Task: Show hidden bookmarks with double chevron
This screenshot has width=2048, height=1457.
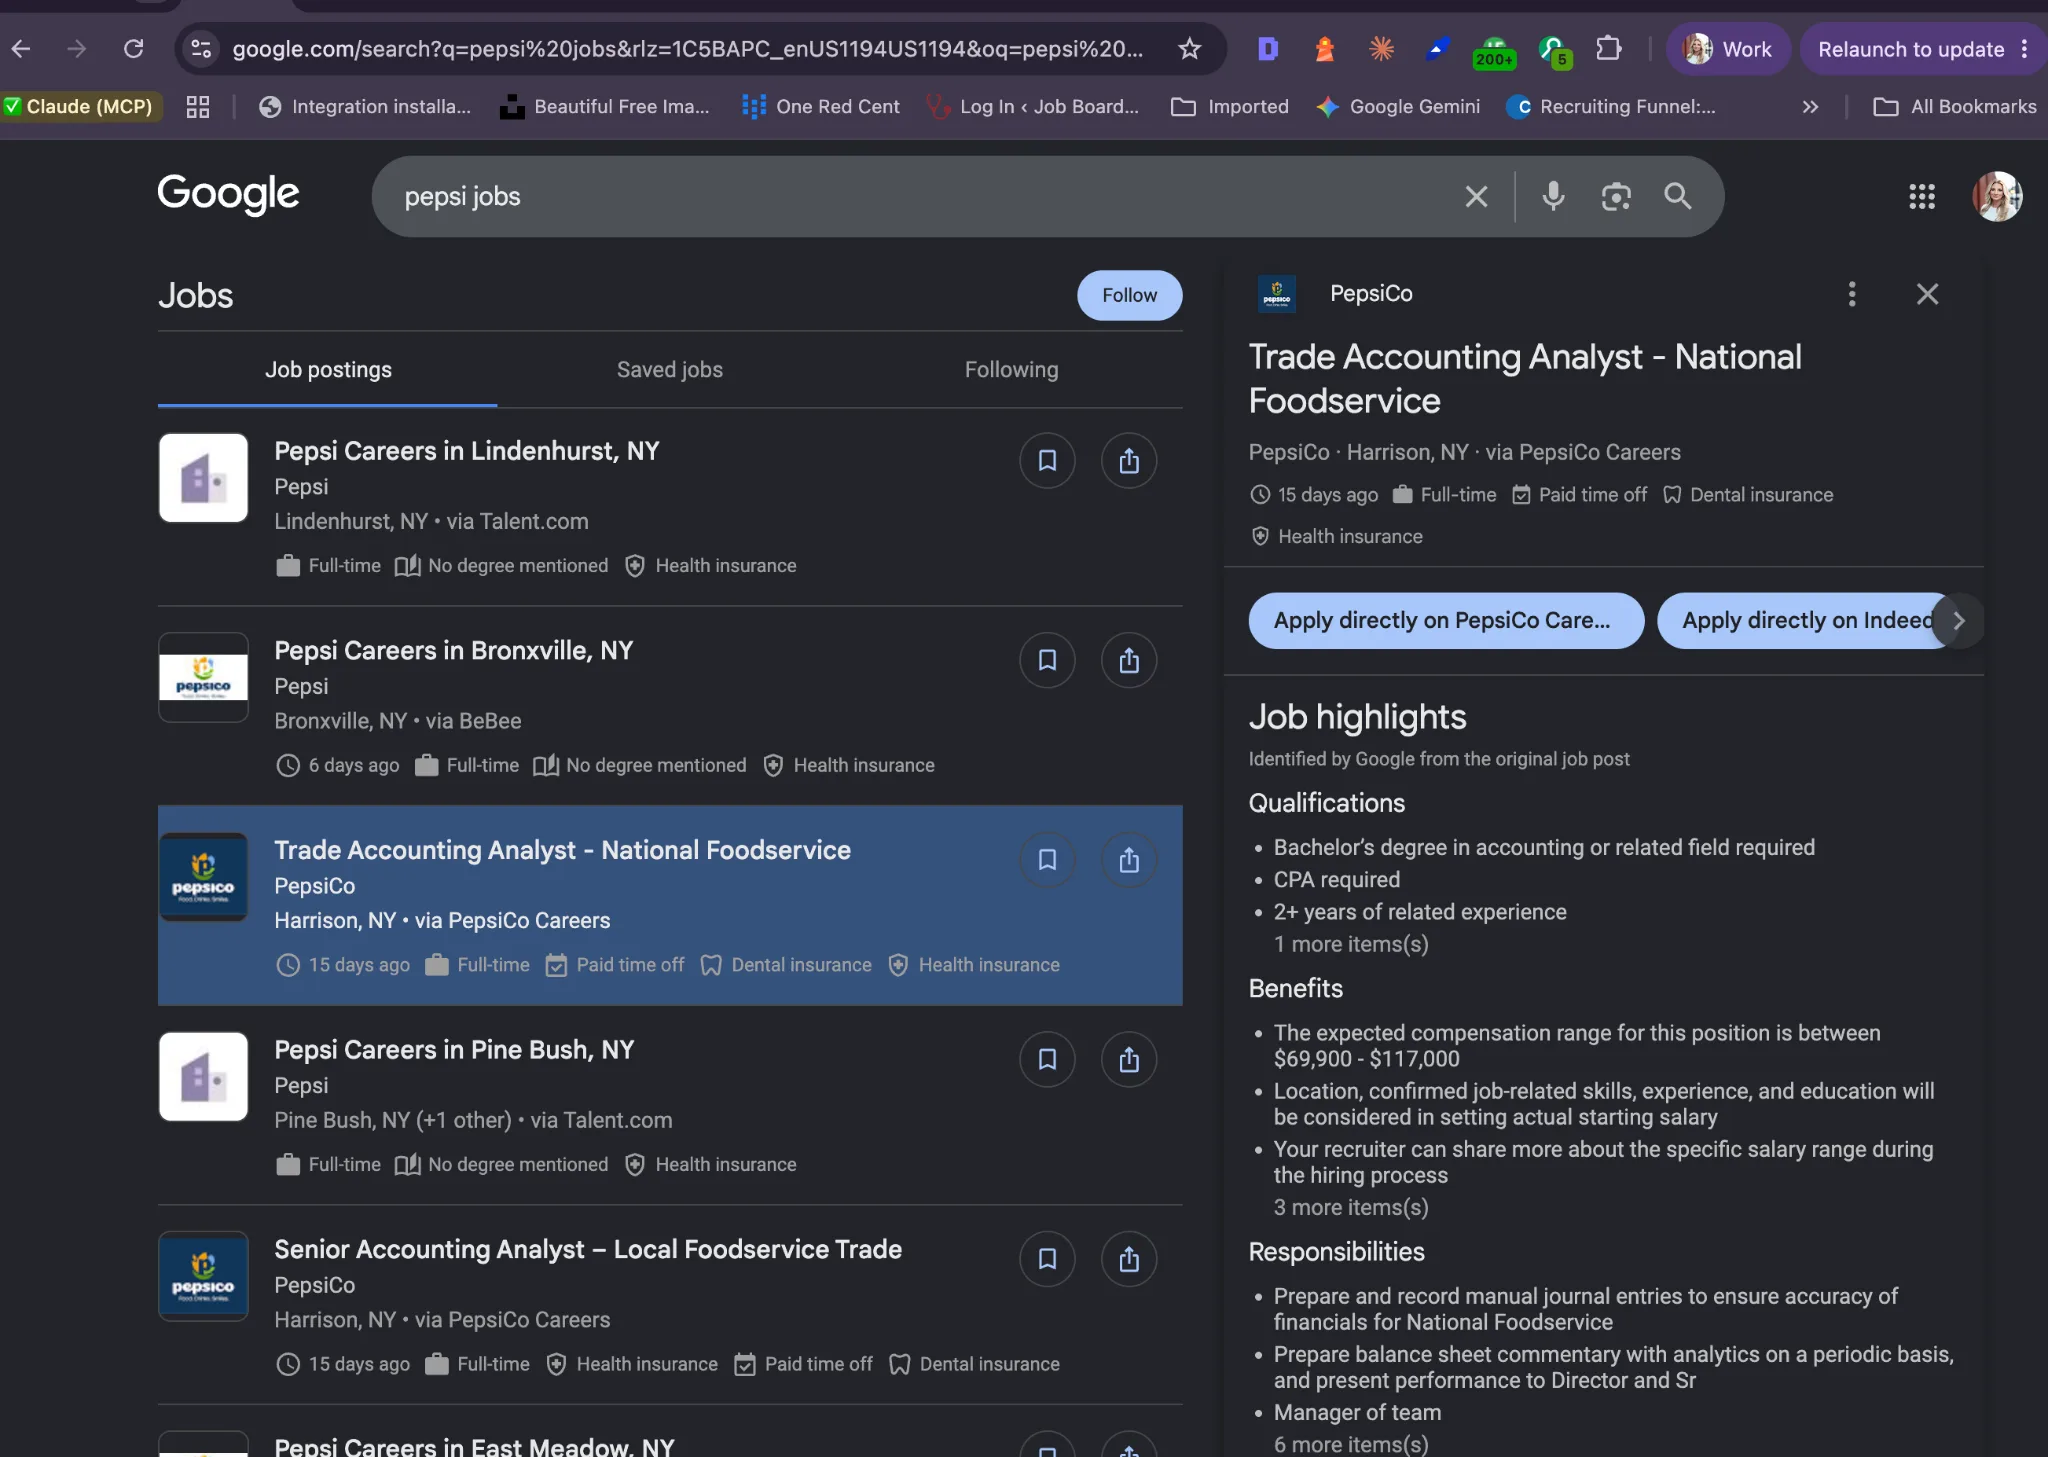Action: coord(1810,107)
